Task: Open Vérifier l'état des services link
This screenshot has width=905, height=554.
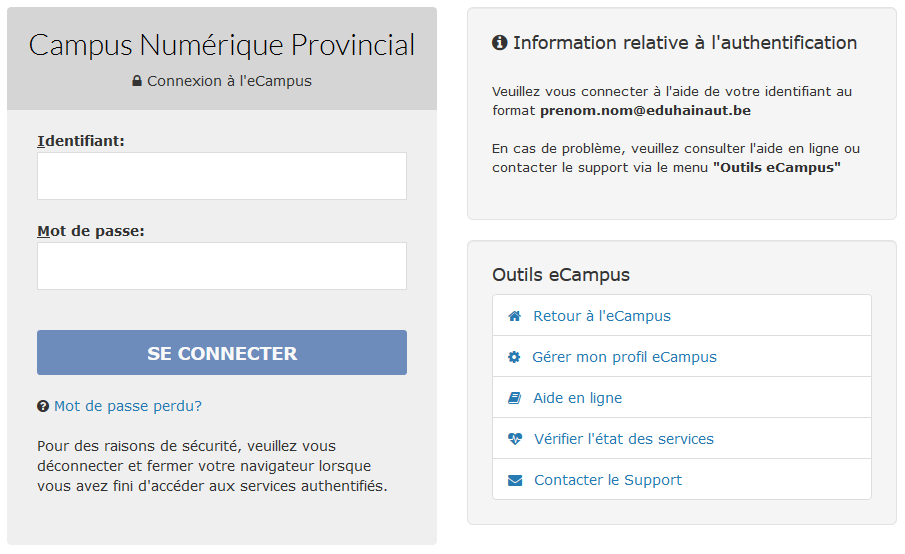Action: (623, 439)
